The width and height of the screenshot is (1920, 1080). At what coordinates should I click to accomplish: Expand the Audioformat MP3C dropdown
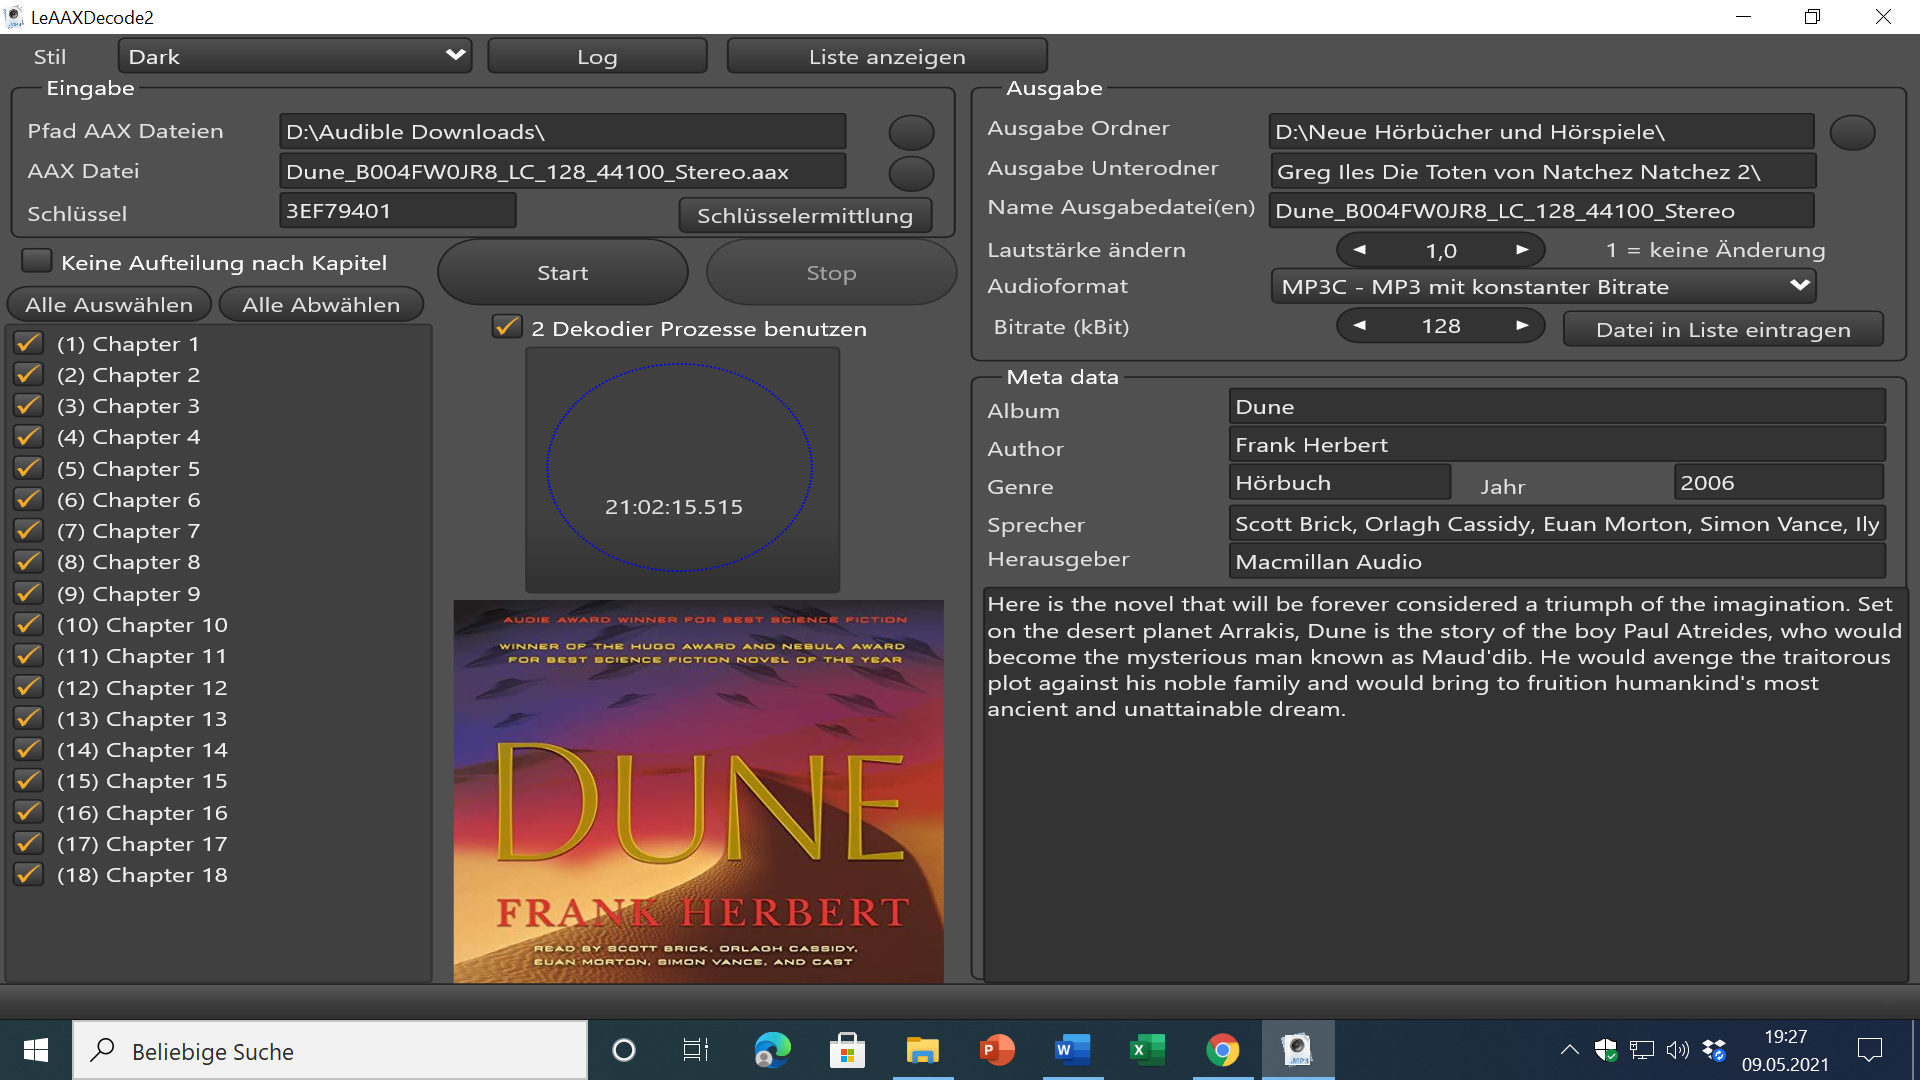(1543, 287)
